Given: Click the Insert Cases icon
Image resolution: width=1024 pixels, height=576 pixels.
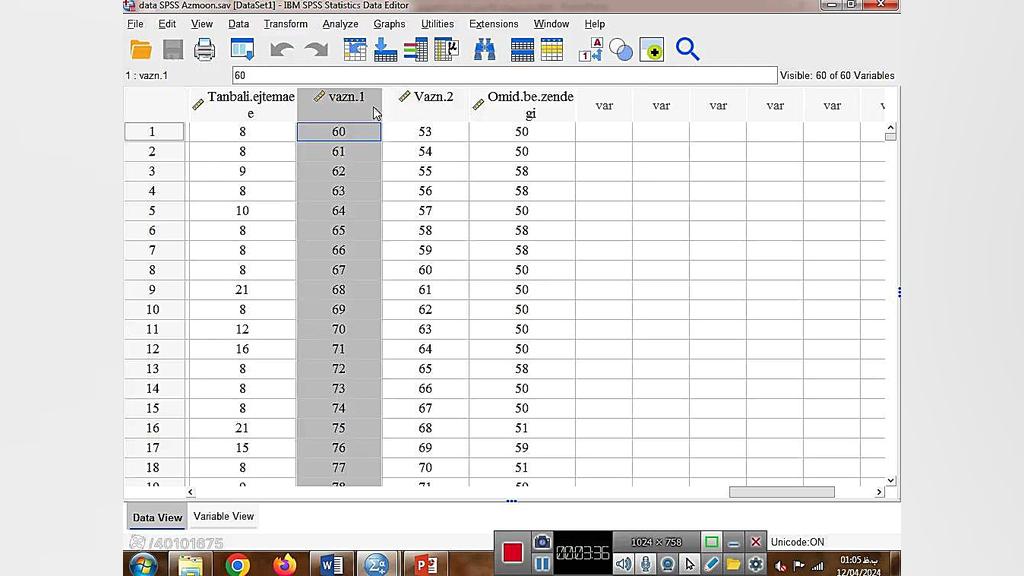Looking at the screenshot, I should point(522,50).
